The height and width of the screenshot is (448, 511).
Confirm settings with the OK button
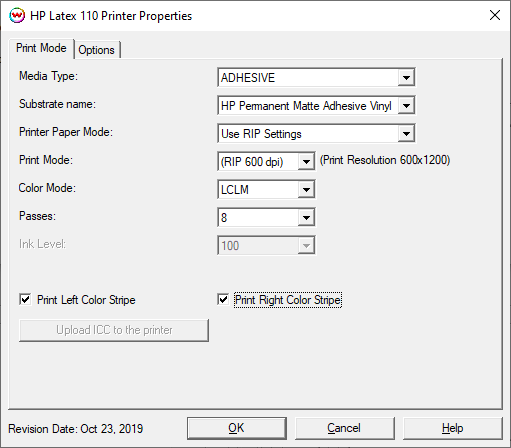point(236,428)
